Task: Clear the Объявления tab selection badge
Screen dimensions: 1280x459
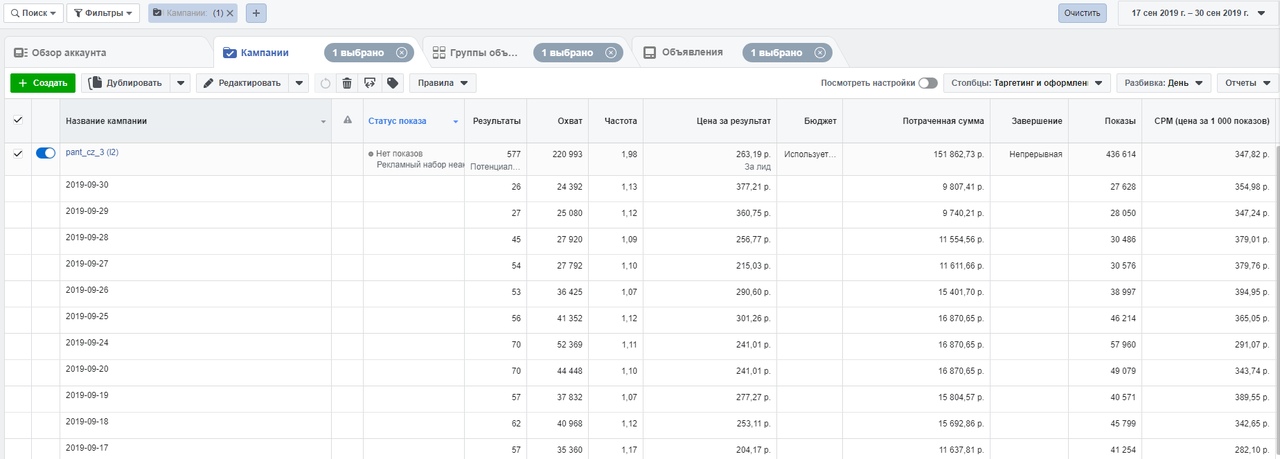Action: click(x=820, y=52)
